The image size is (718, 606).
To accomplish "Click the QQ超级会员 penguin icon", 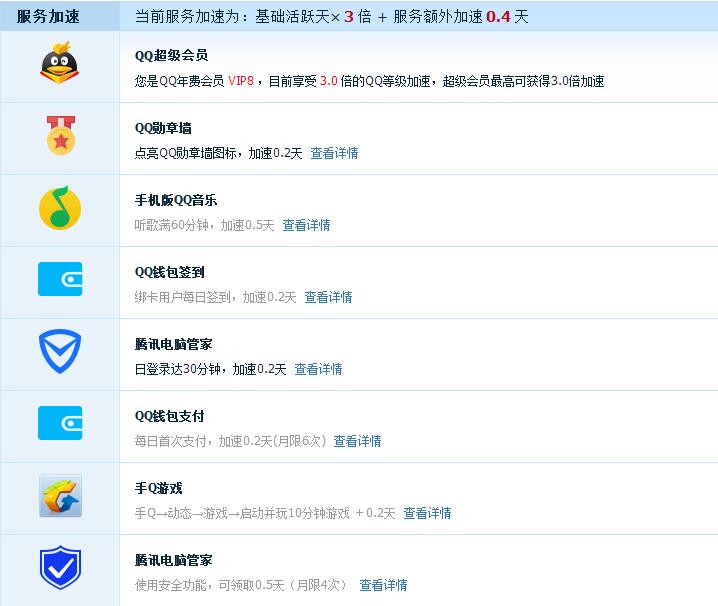I will (x=60, y=63).
